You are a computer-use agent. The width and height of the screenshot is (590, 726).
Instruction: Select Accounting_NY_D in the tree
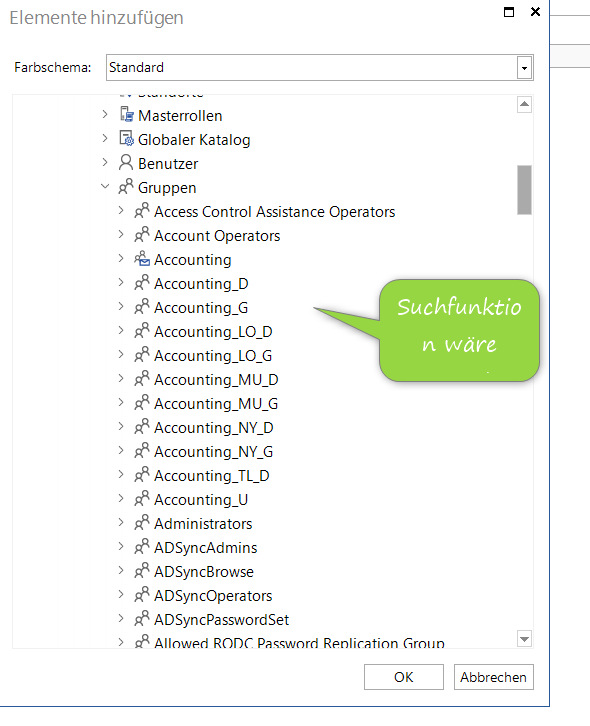213,428
